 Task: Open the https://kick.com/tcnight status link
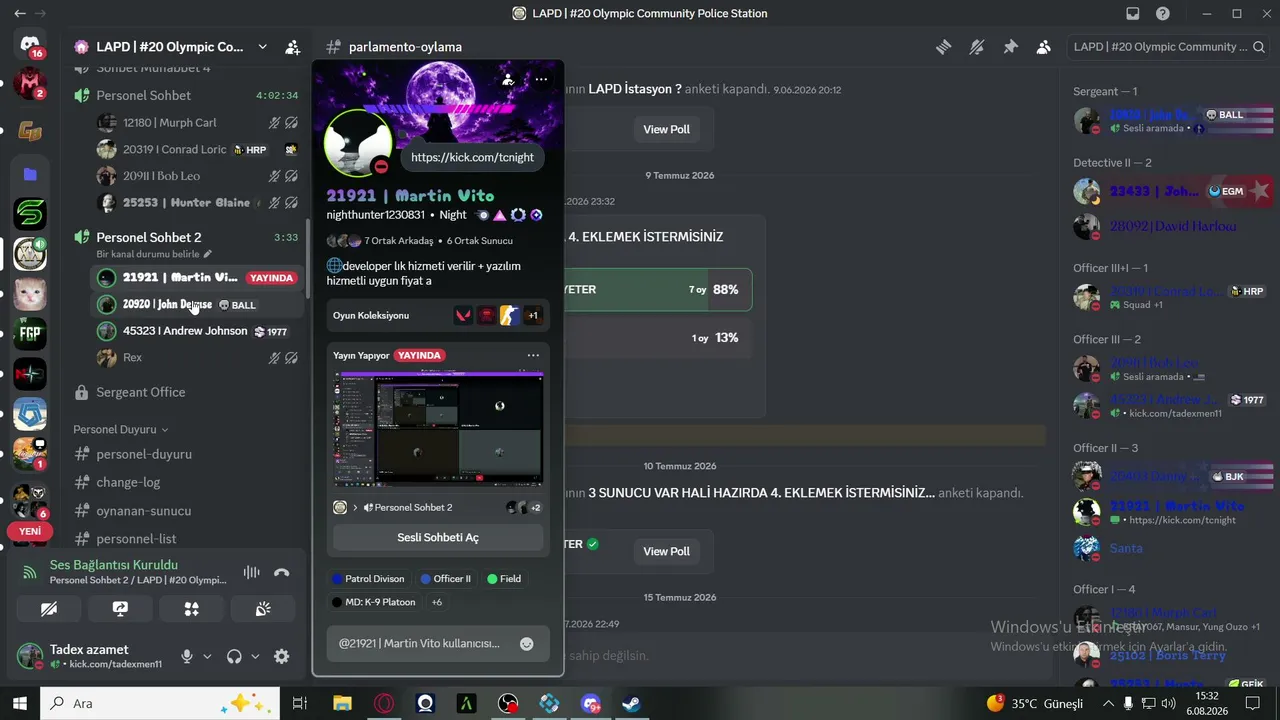click(x=472, y=157)
